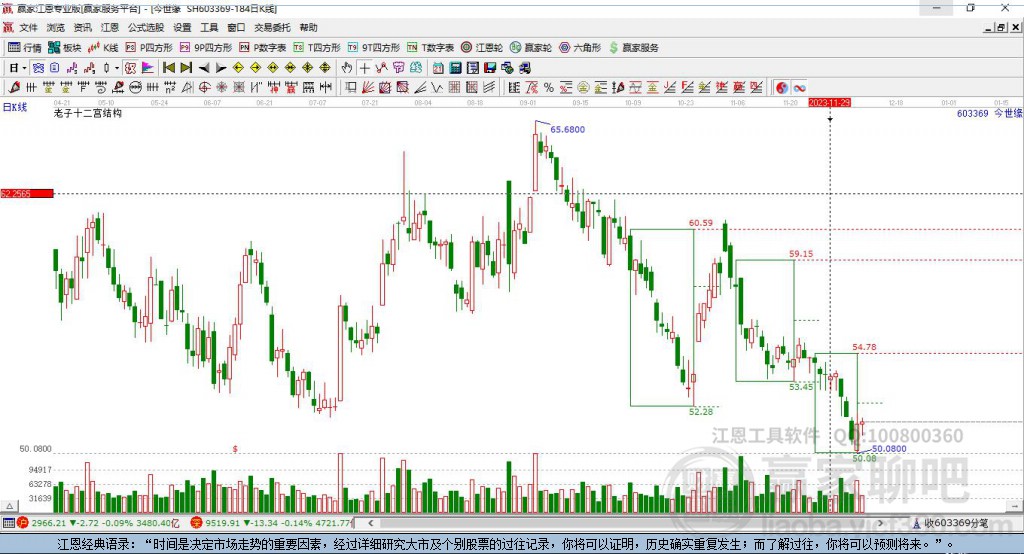Open the T四方形 tool
The height and width of the screenshot is (554, 1024).
click(x=317, y=48)
